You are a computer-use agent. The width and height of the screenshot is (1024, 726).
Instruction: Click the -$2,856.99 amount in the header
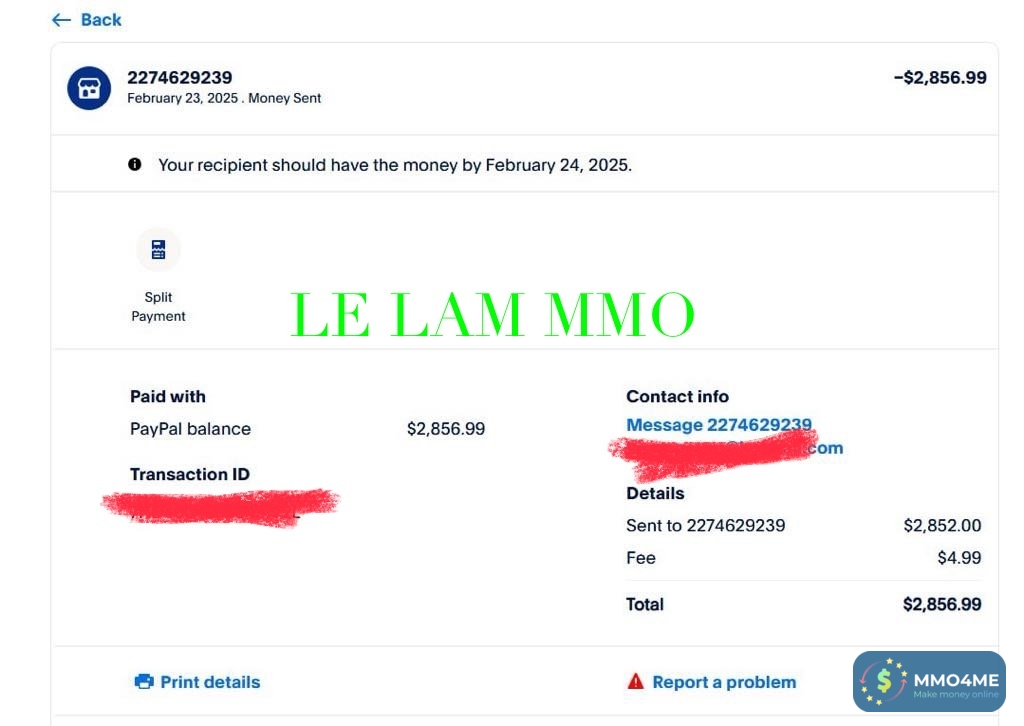coord(940,78)
